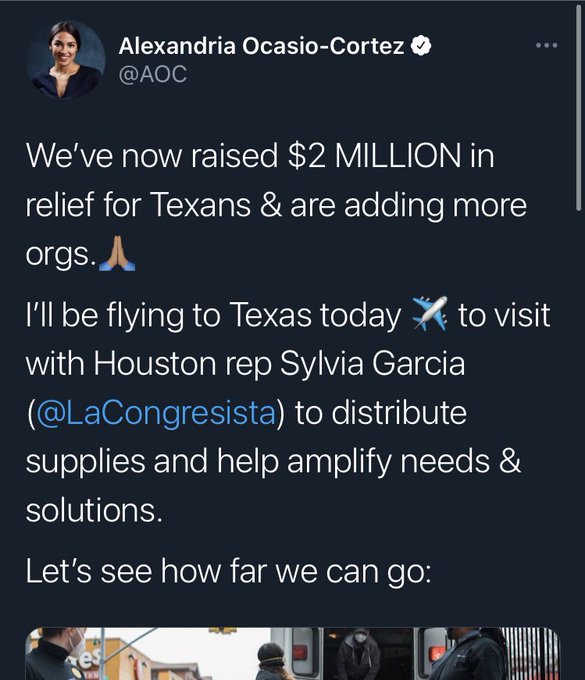The height and width of the screenshot is (680, 585).
Task: Click the @AOC handle under the name
Action: pos(153,74)
